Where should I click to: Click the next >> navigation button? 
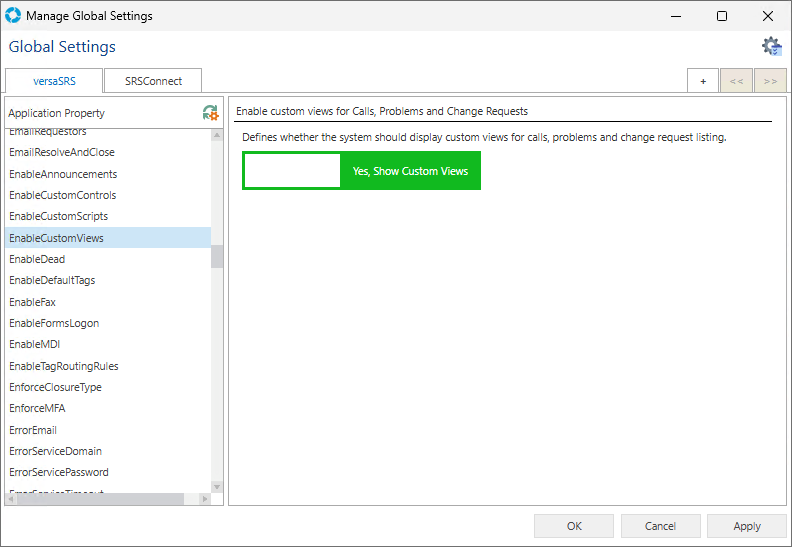(770, 81)
